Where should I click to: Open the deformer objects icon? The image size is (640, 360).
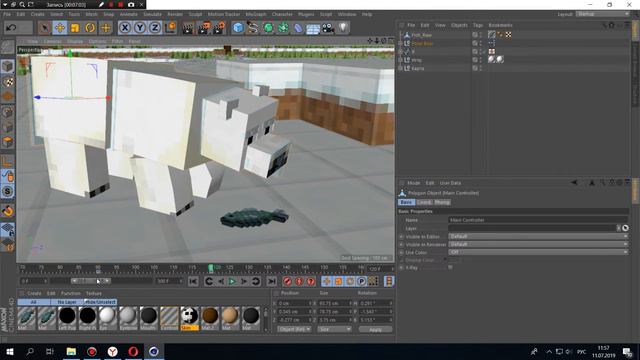tap(298, 28)
